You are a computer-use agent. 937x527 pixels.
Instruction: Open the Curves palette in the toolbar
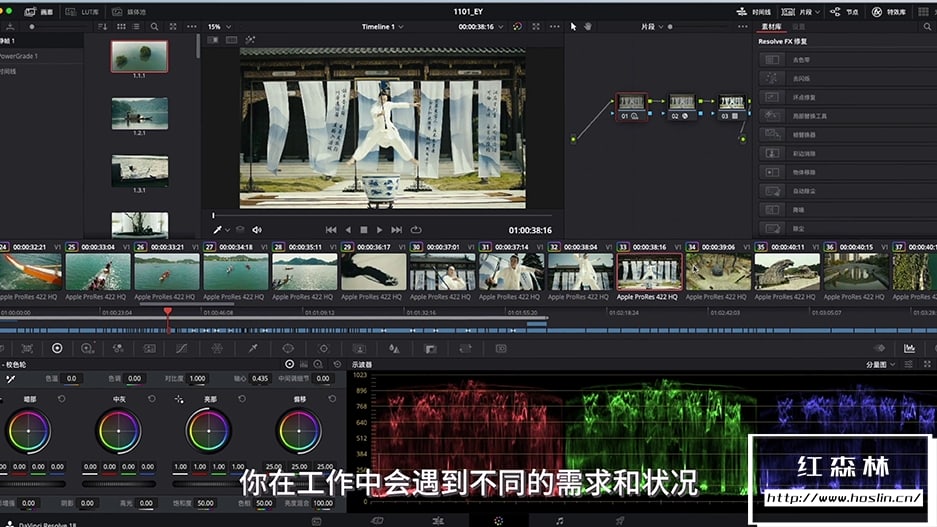point(181,348)
